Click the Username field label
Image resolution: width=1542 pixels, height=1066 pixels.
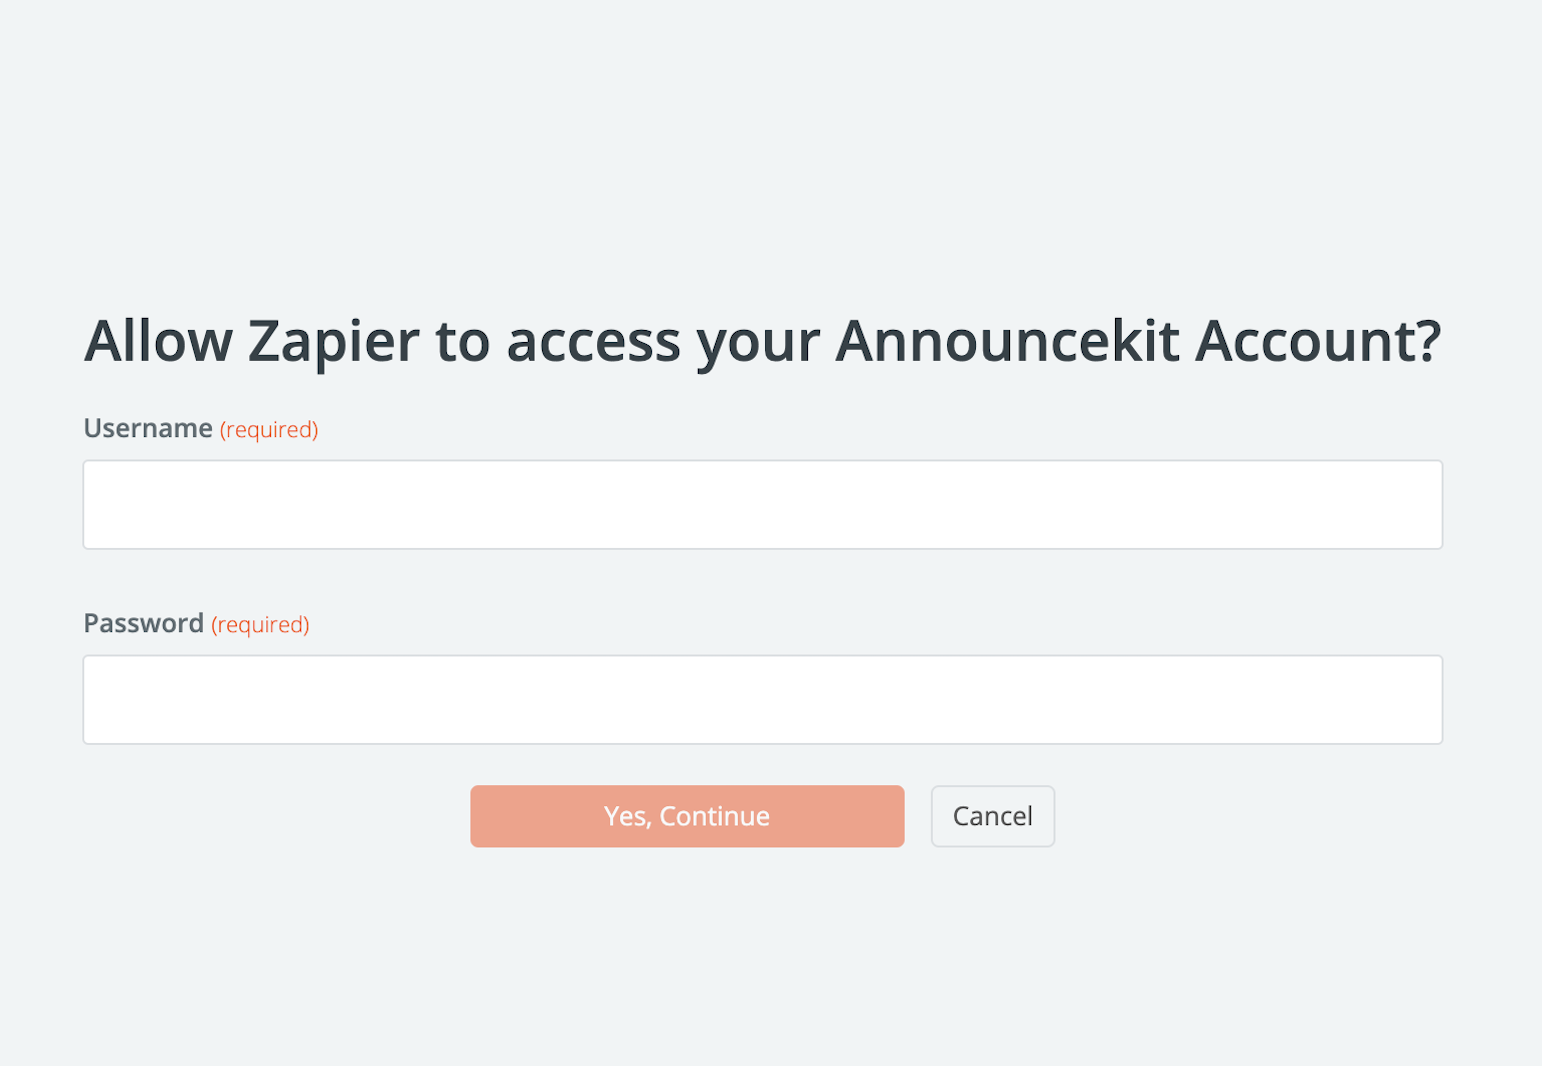[148, 428]
